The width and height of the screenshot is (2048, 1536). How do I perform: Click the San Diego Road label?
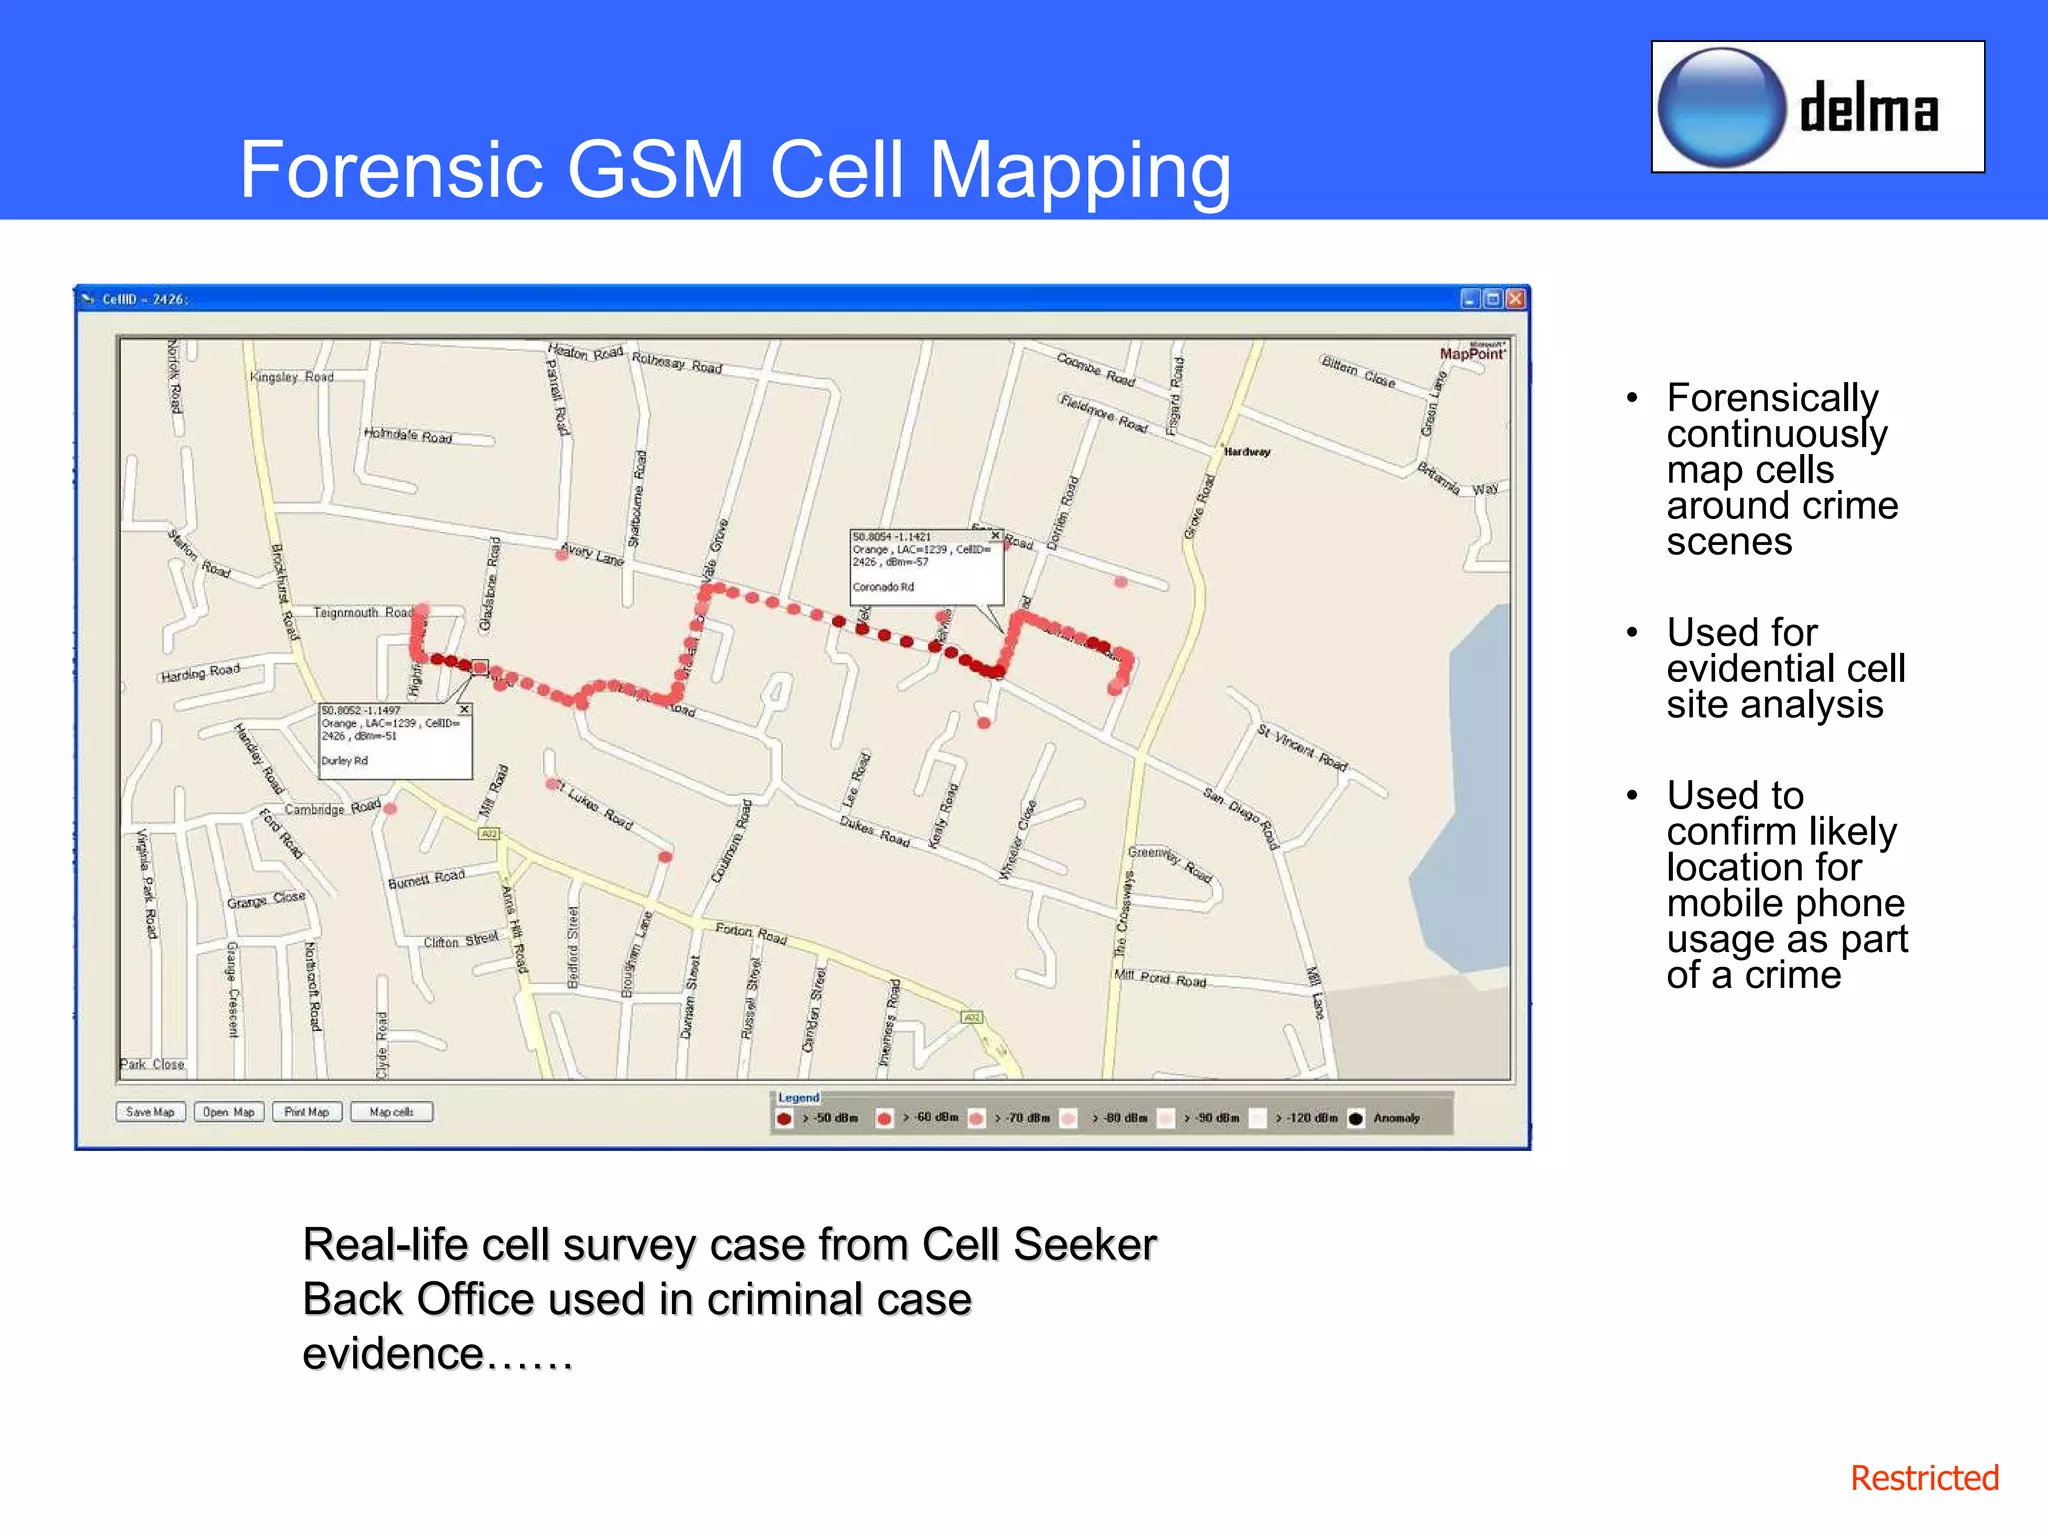1241,818
